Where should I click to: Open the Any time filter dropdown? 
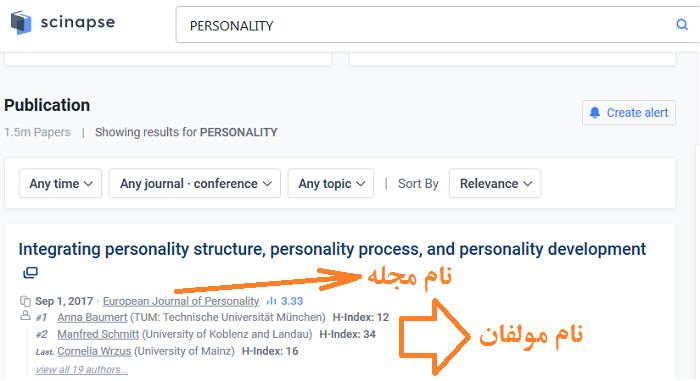(x=60, y=183)
